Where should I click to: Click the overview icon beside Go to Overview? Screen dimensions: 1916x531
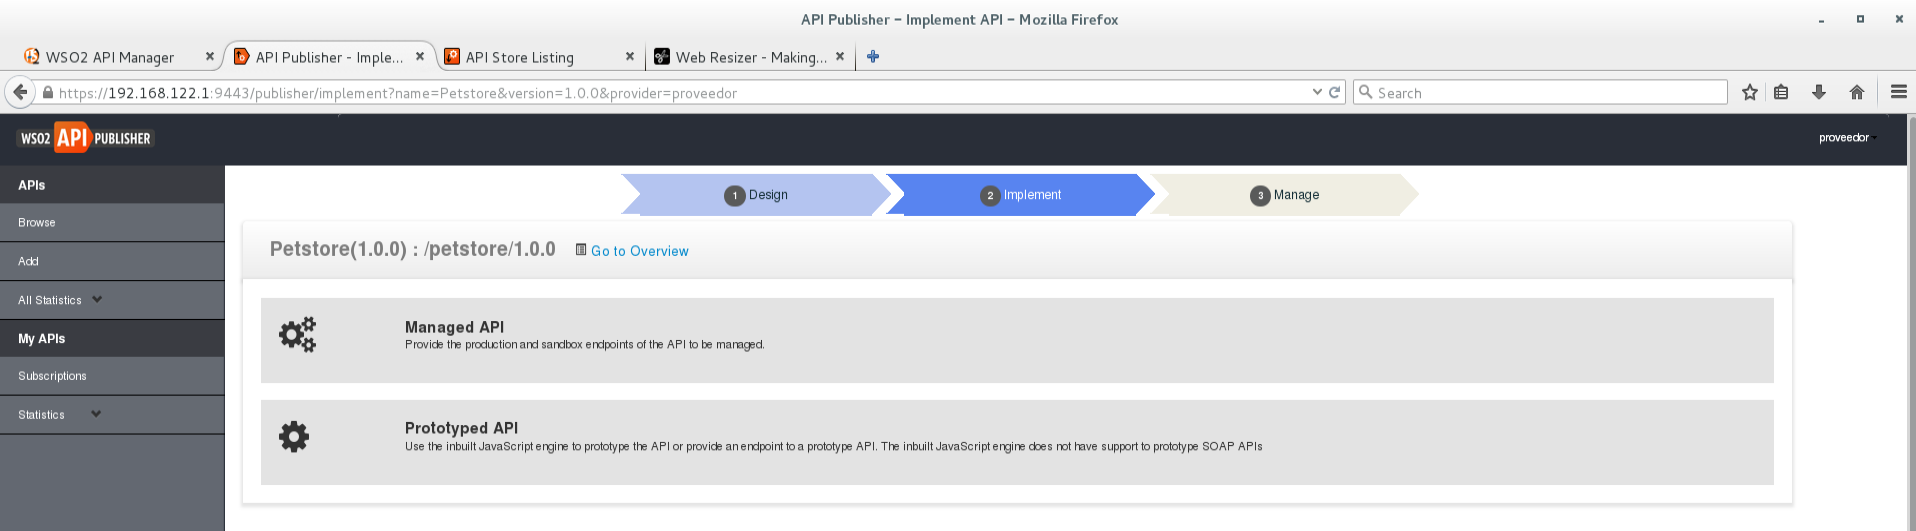pyautogui.click(x=581, y=250)
